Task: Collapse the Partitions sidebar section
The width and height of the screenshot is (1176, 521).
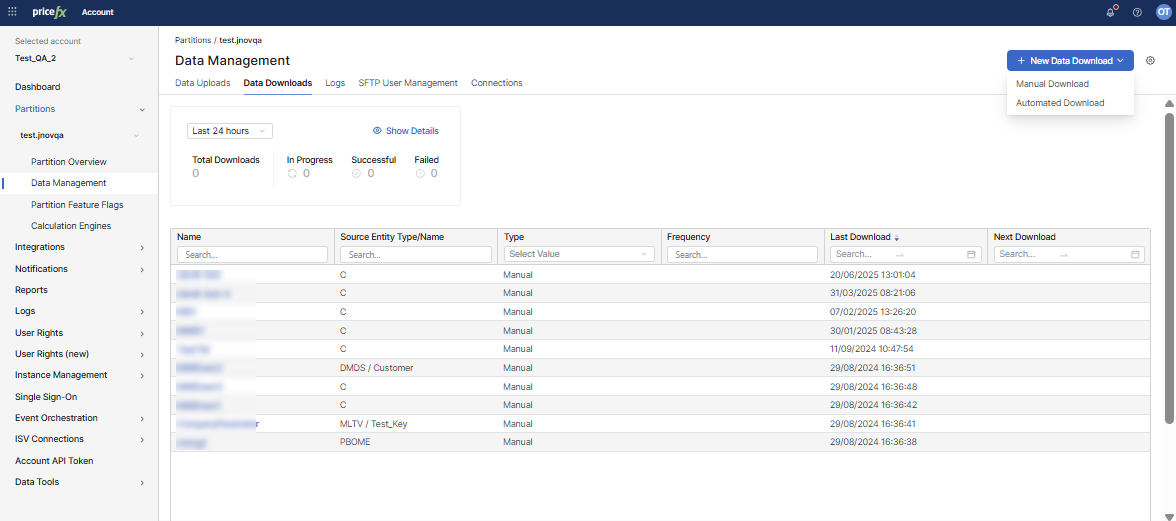Action: [x=141, y=109]
